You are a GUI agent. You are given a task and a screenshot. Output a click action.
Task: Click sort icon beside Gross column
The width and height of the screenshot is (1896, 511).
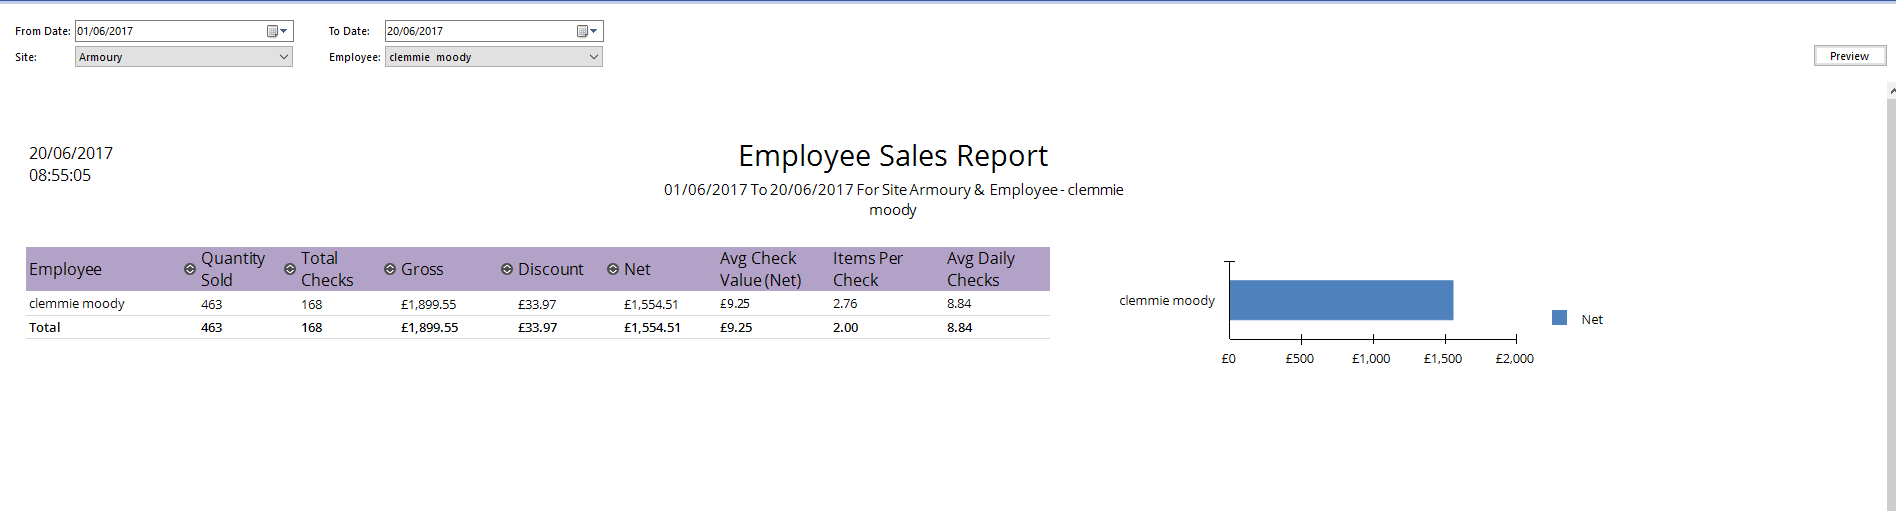pyautogui.click(x=390, y=269)
